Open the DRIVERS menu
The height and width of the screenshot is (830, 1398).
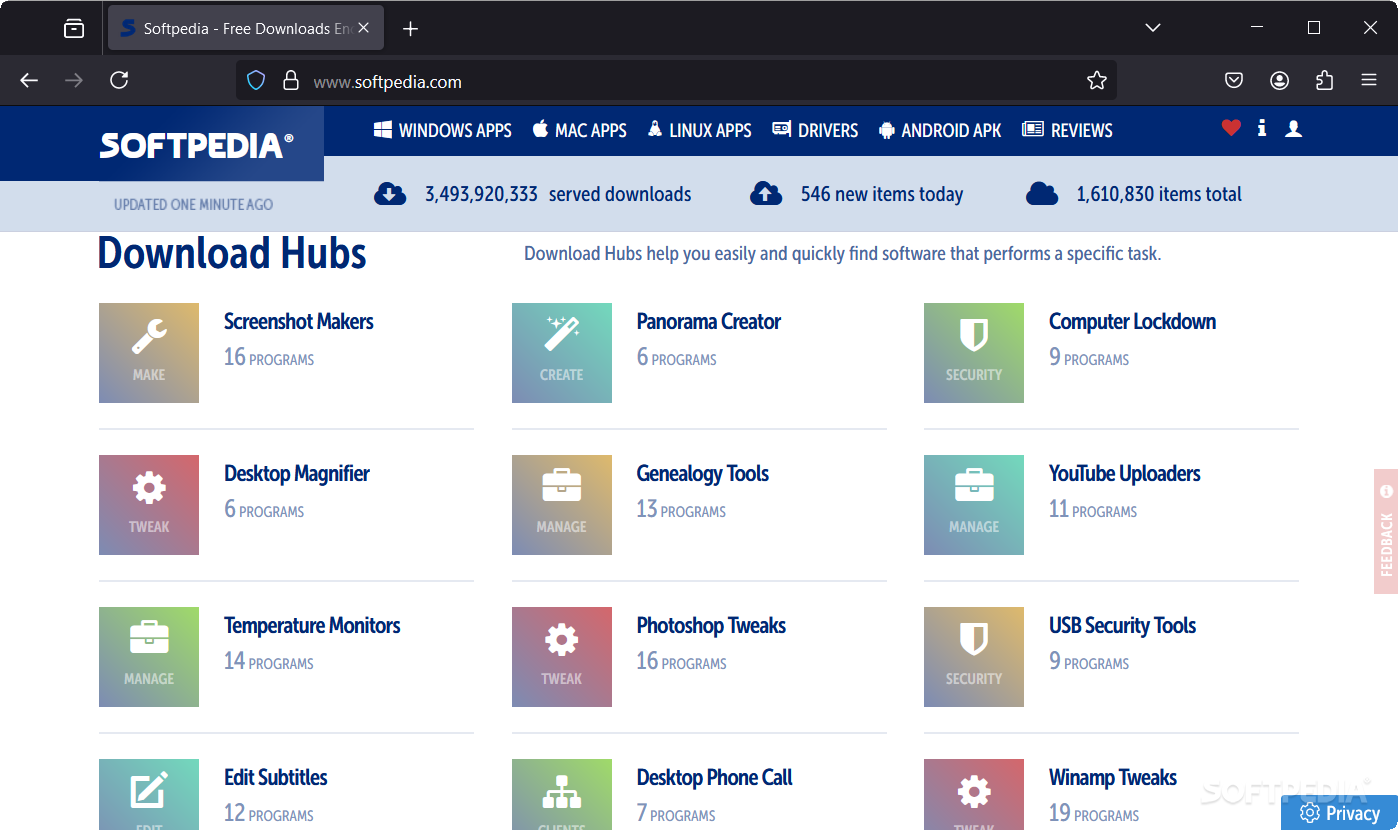pyautogui.click(x=815, y=130)
